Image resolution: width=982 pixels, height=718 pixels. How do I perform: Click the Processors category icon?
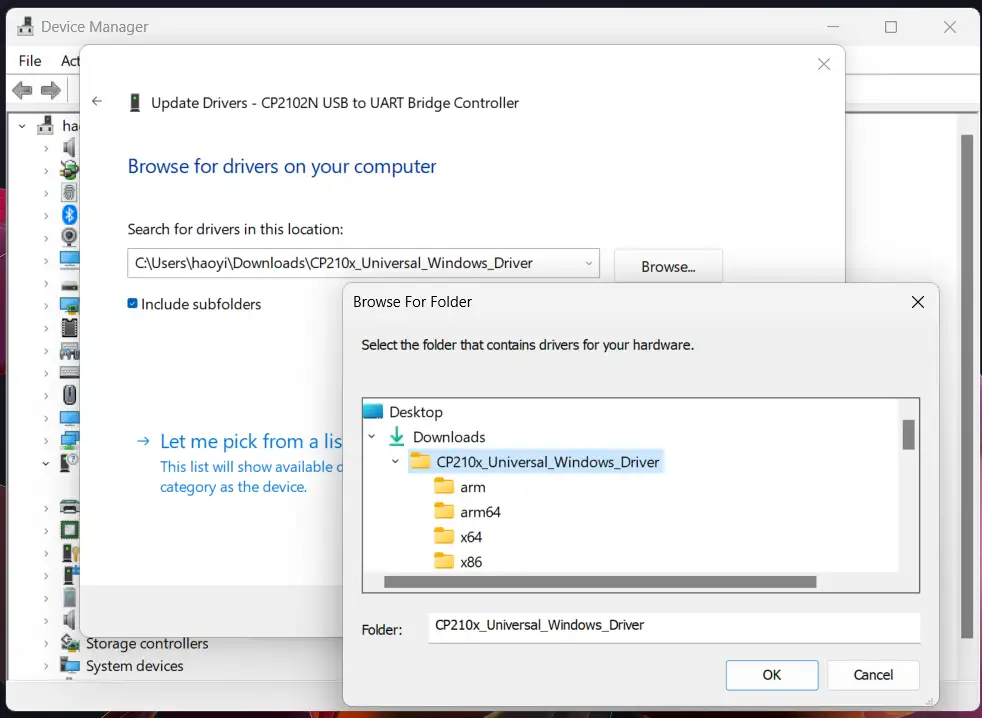[x=68, y=531]
